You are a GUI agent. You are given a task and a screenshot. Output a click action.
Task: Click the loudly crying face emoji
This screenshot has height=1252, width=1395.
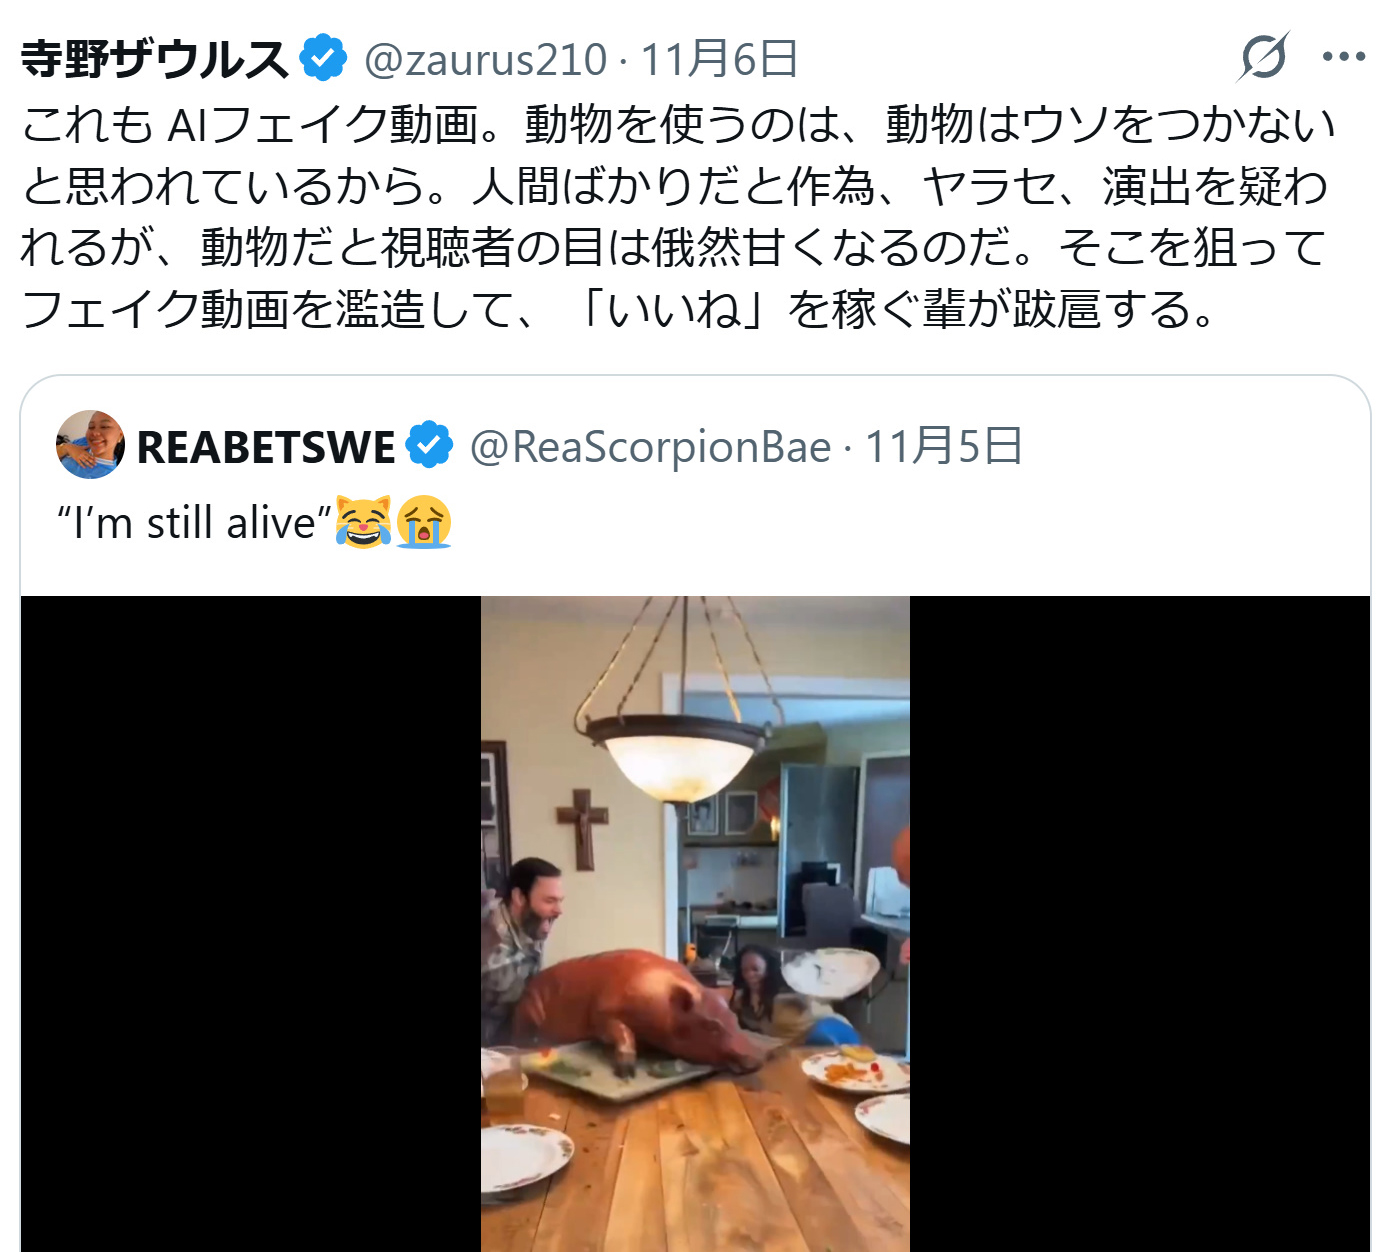pyautogui.click(x=424, y=522)
